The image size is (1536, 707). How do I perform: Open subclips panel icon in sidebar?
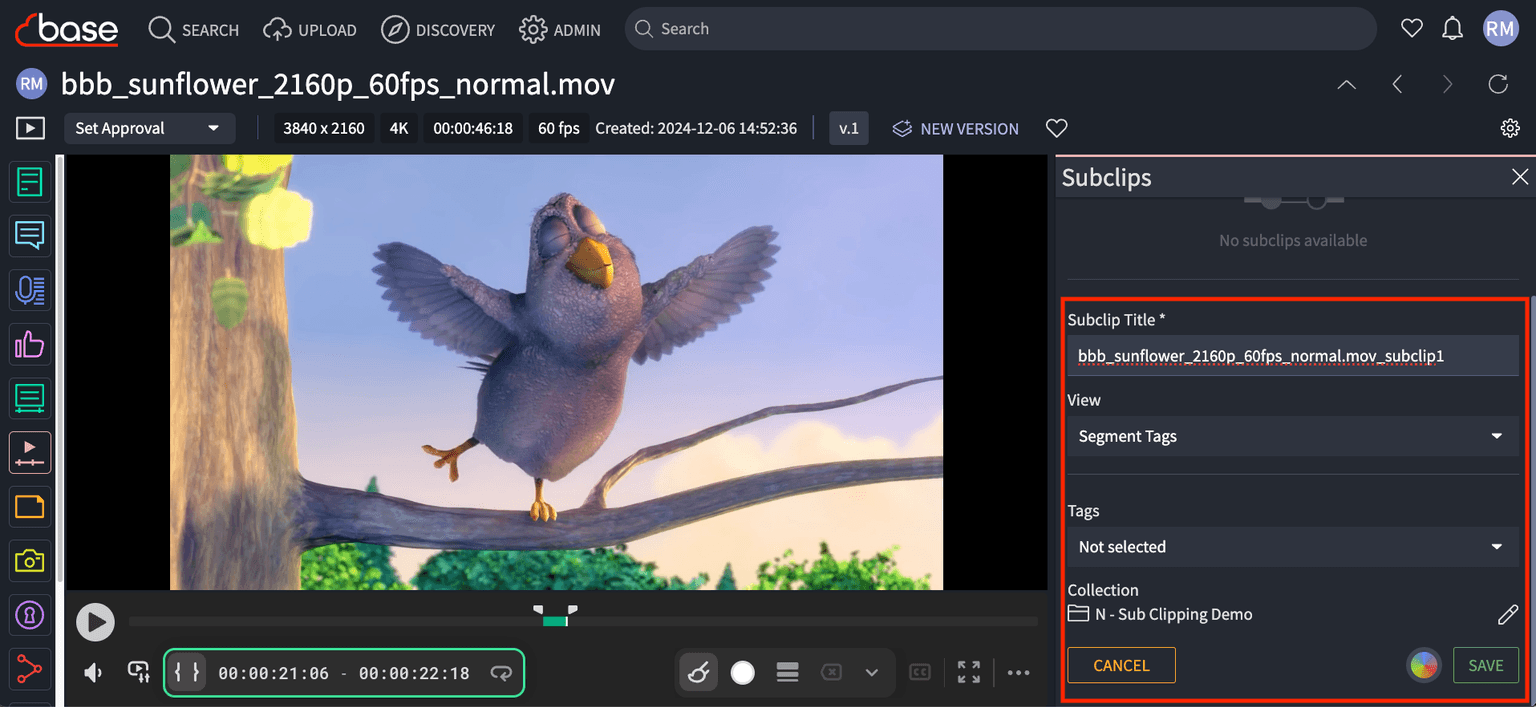[x=30, y=453]
